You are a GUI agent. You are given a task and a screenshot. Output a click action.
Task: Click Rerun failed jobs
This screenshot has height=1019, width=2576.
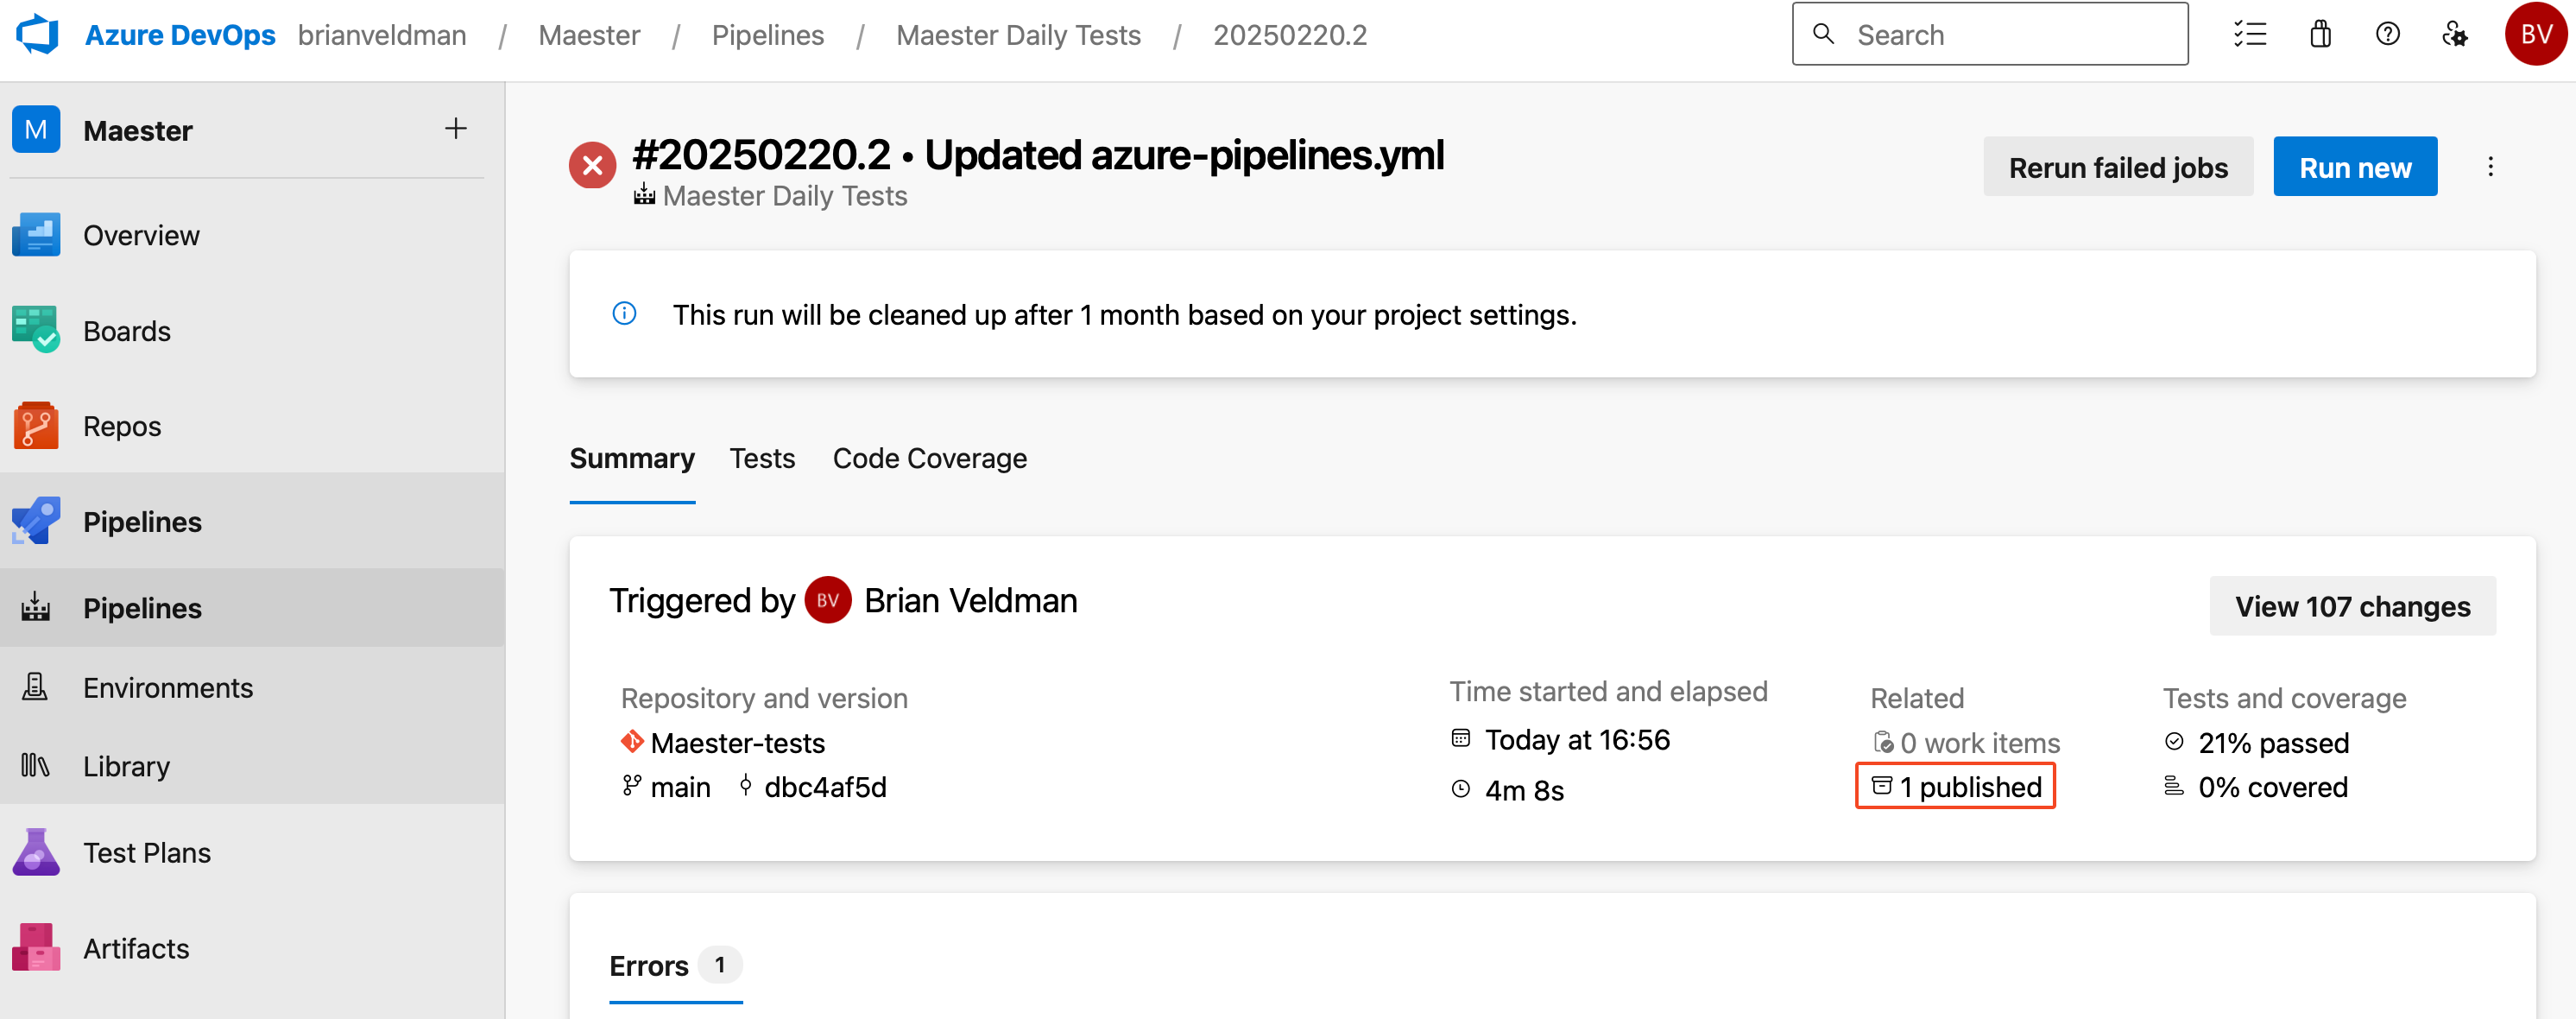click(2118, 166)
